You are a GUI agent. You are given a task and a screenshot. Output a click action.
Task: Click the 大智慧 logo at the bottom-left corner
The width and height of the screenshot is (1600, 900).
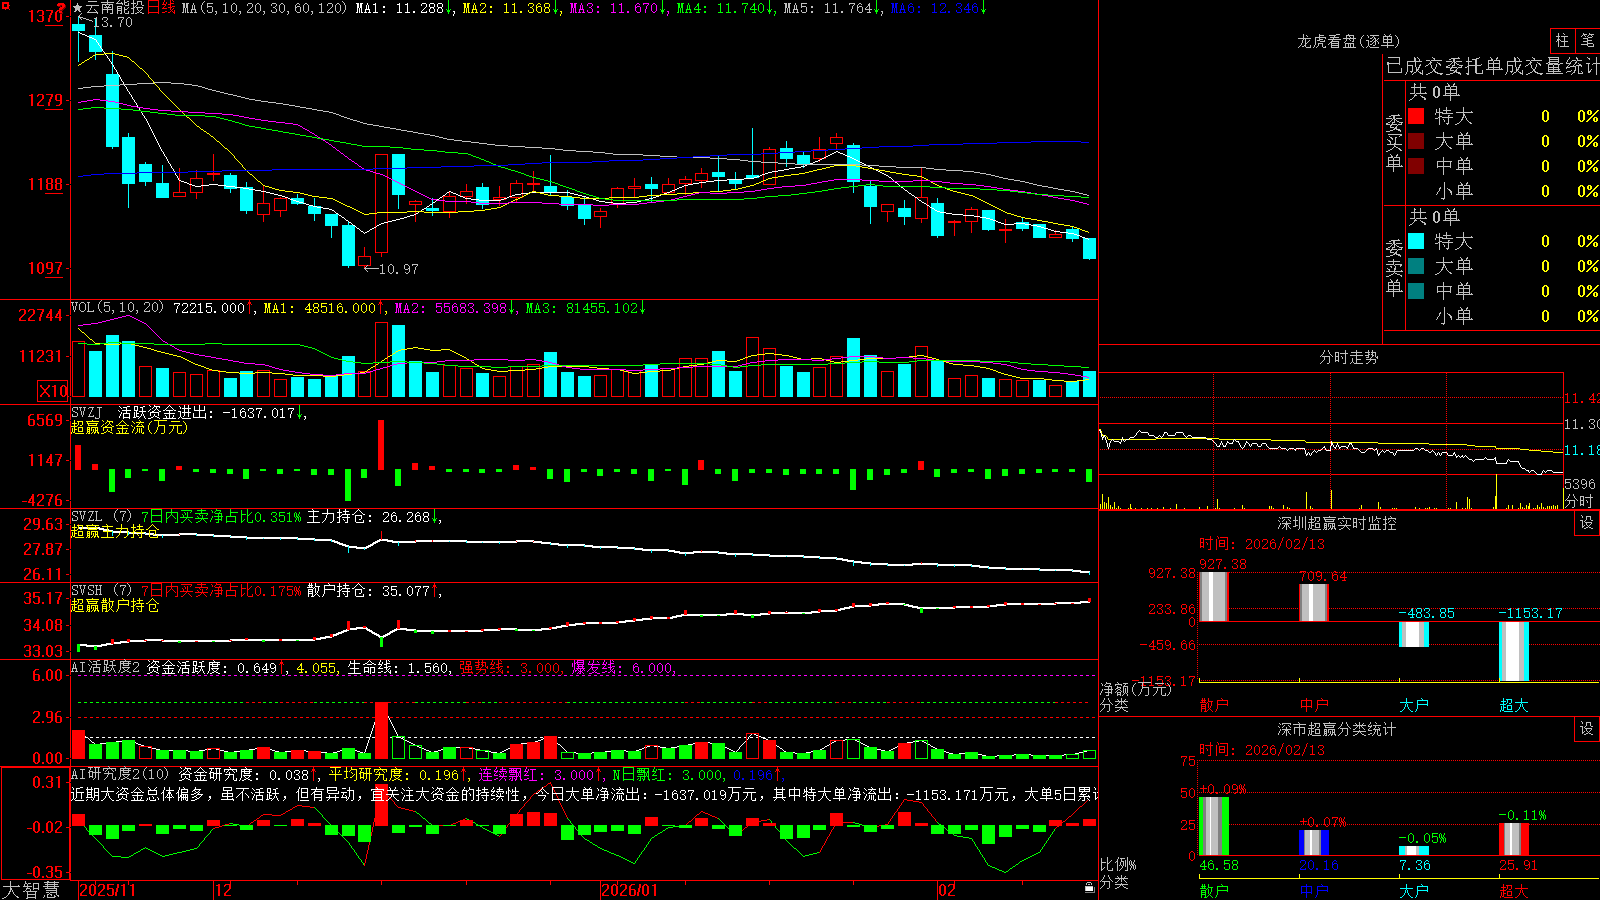click(32, 889)
